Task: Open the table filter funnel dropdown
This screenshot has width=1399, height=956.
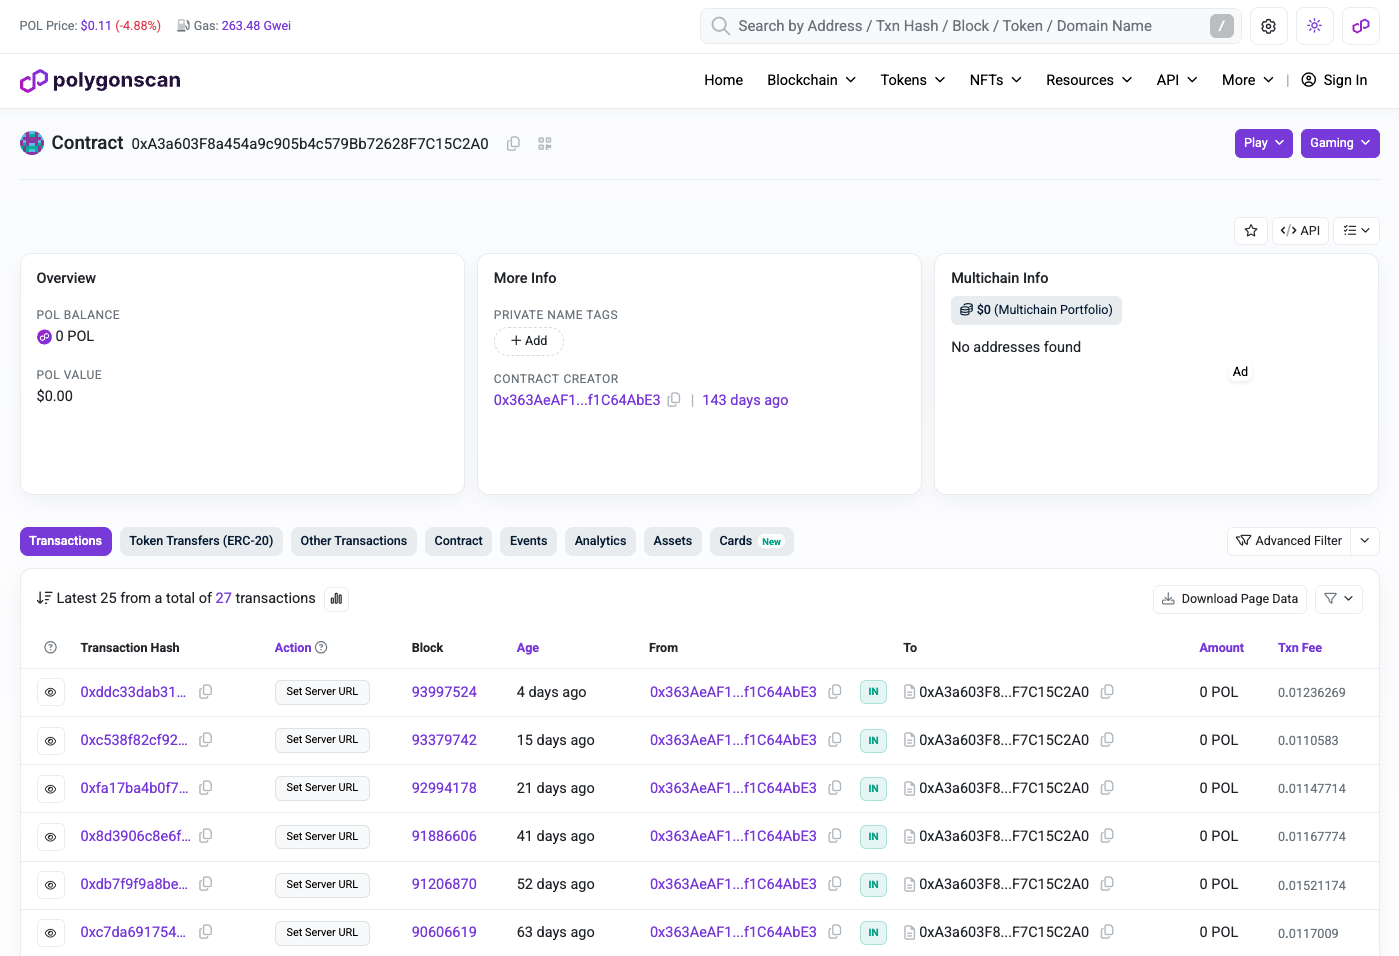Action: pyautogui.click(x=1339, y=599)
